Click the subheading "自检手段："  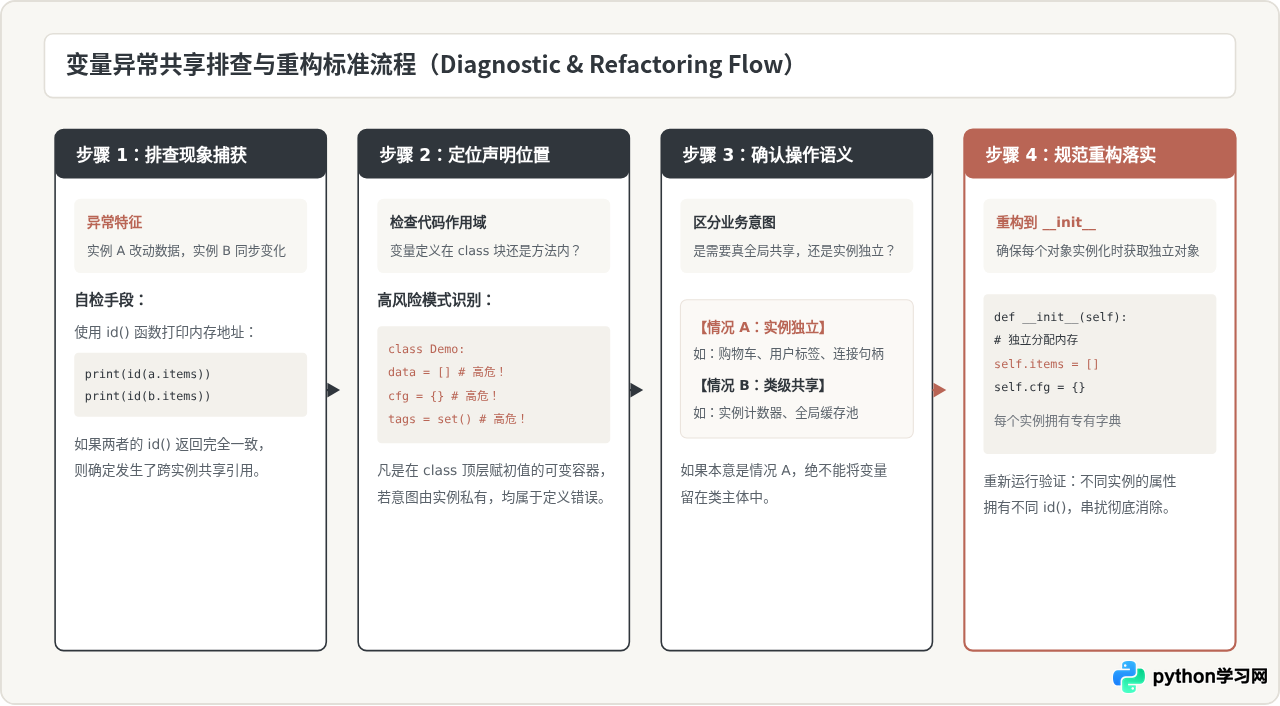pos(110,300)
